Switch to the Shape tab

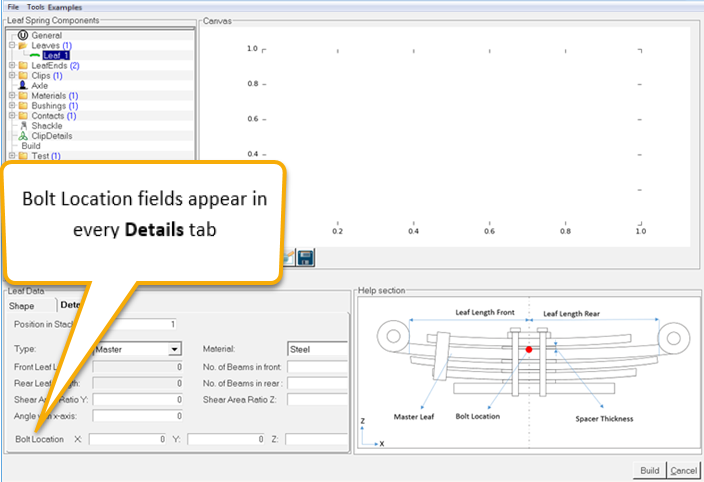pyautogui.click(x=22, y=306)
